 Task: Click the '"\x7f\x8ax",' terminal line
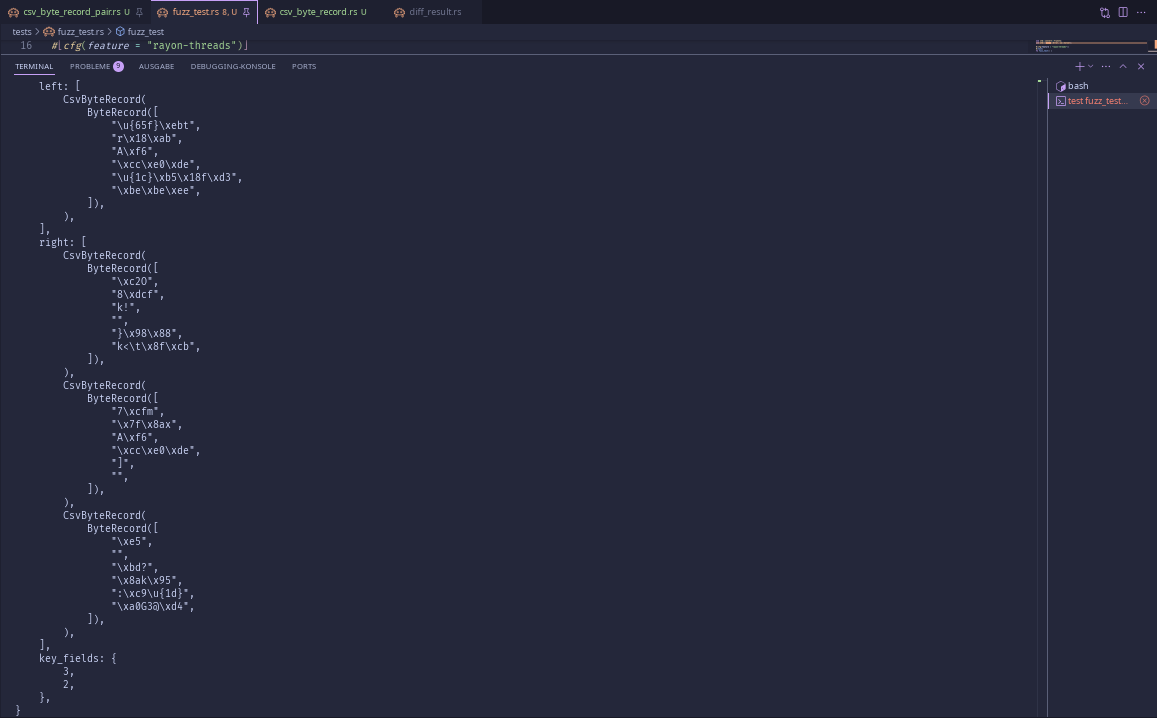[x=147, y=424]
